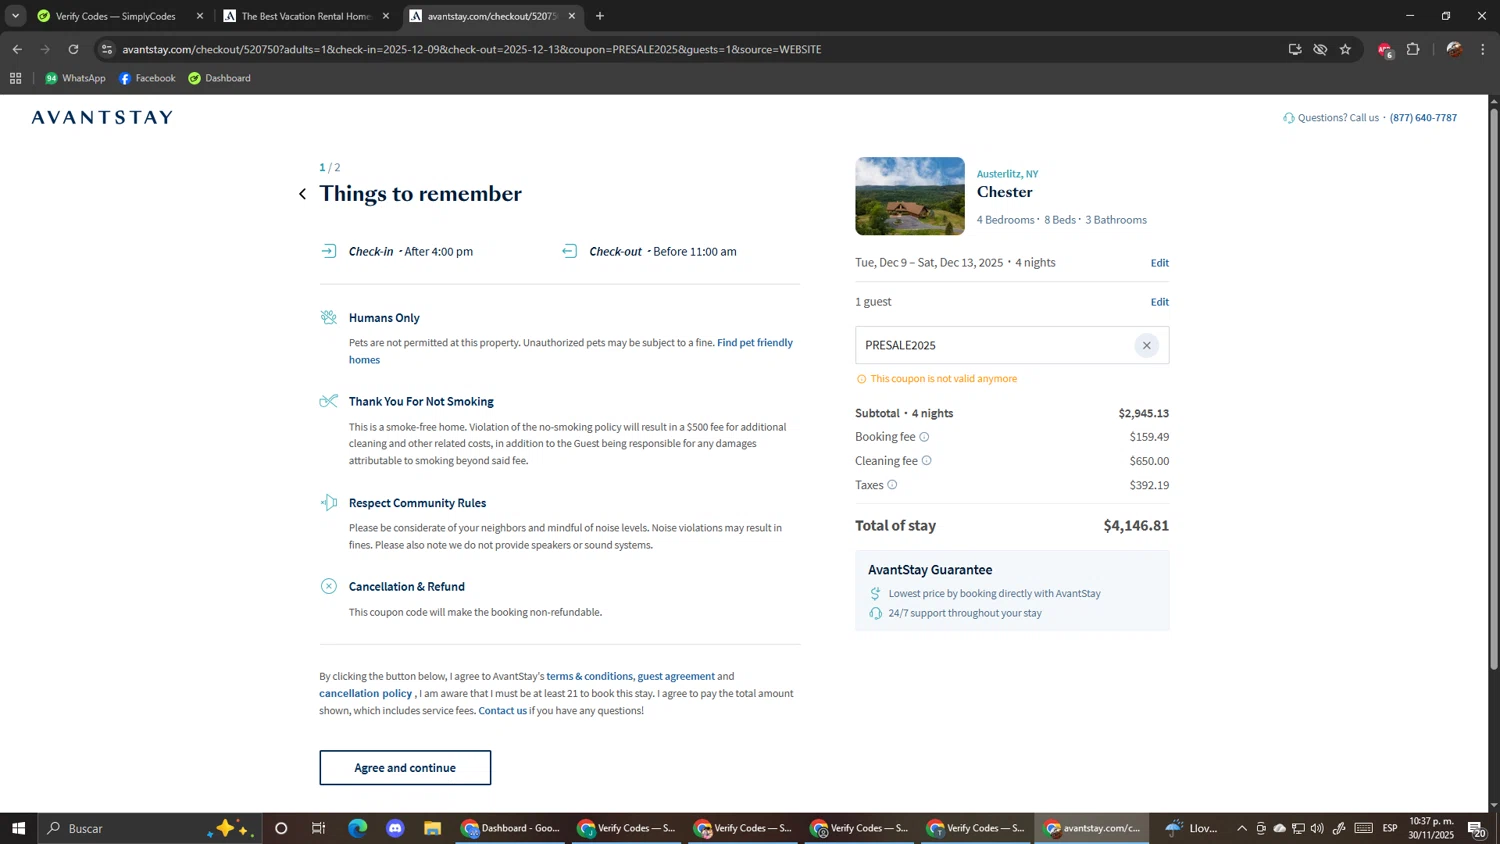
Task: Open the weather widget on the taskbar
Action: [1191, 828]
